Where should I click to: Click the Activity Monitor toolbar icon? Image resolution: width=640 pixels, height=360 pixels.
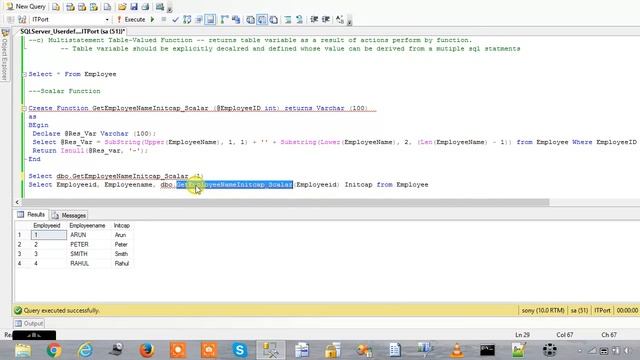coord(160,7)
